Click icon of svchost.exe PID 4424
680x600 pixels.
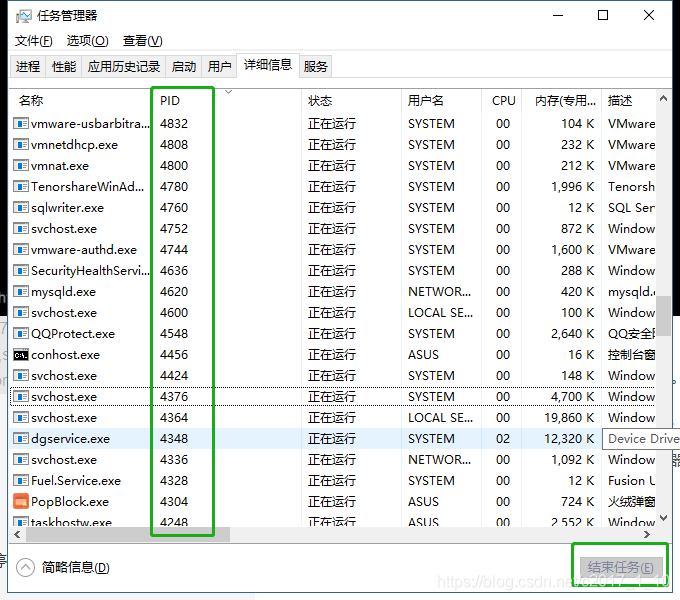(21, 375)
